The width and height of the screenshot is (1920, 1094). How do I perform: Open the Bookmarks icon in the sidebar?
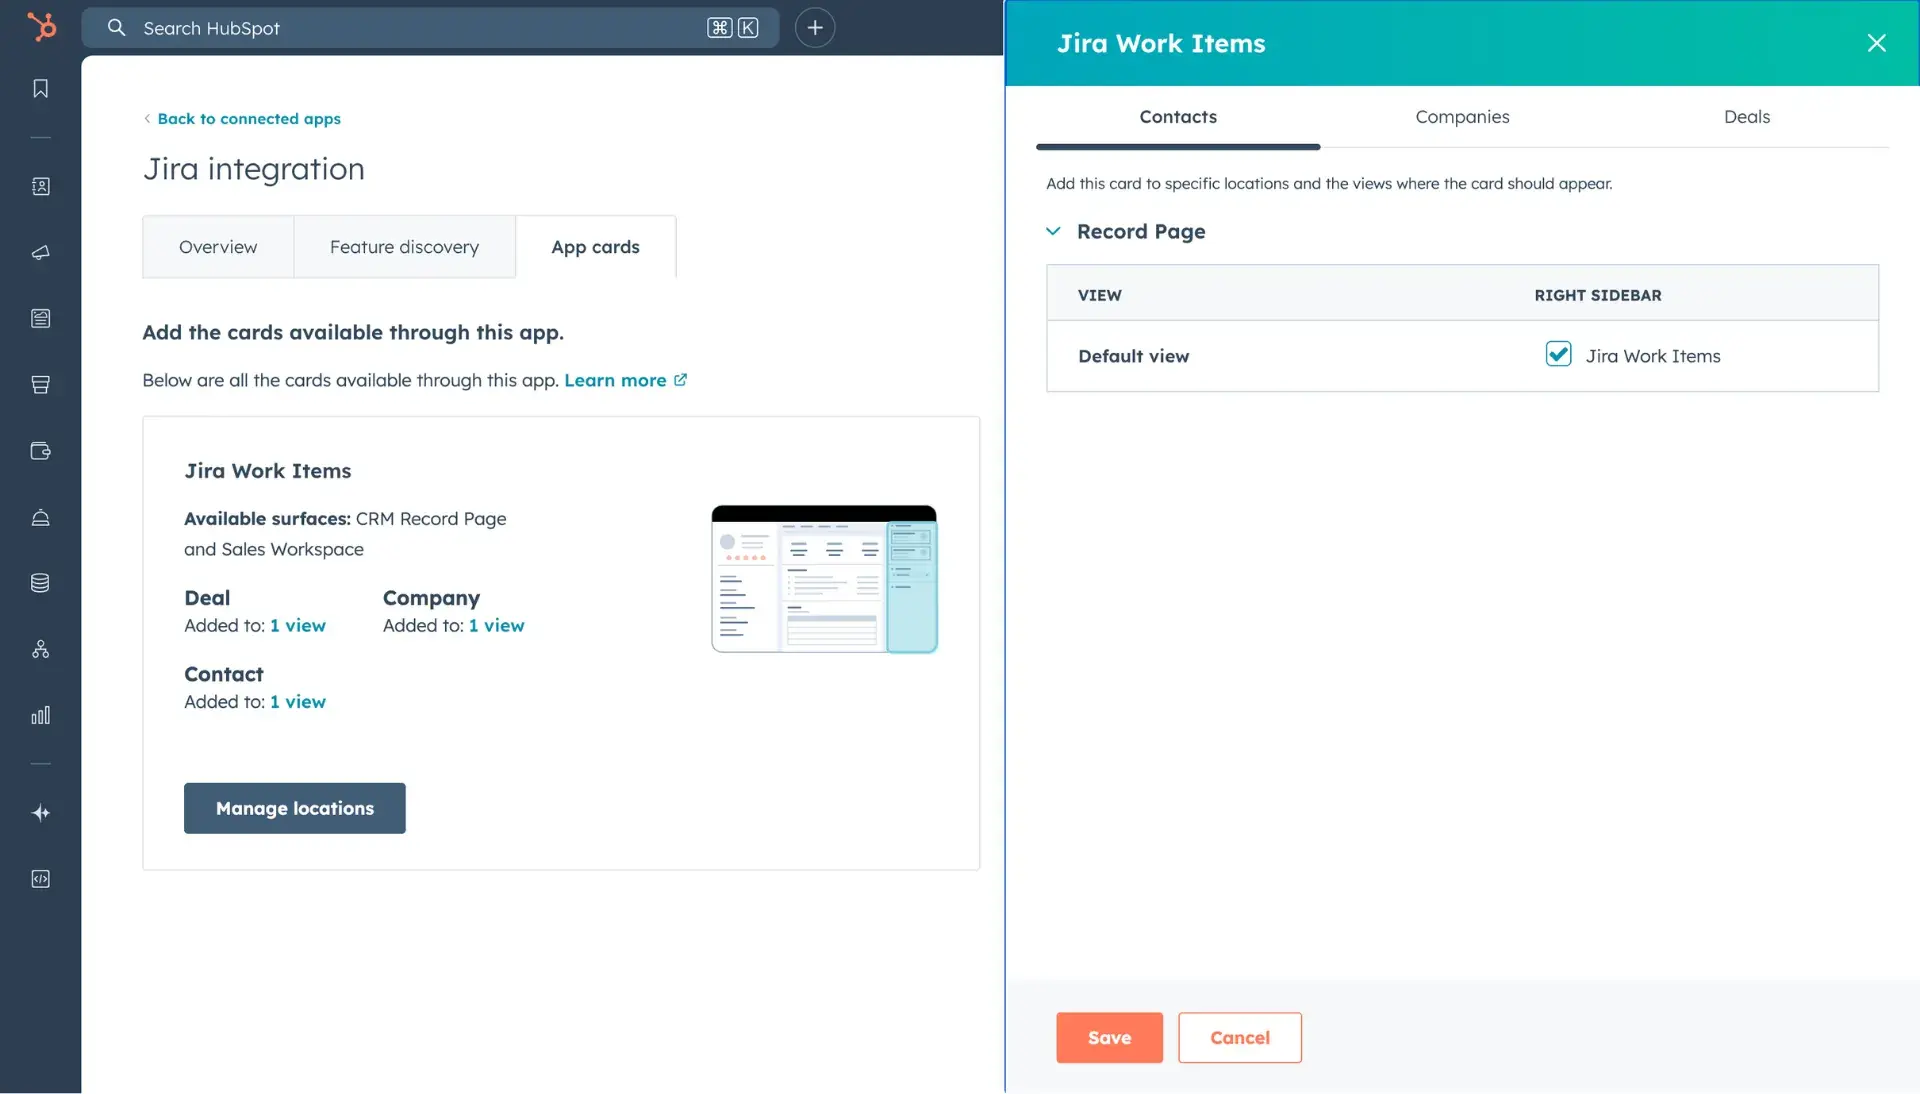pyautogui.click(x=40, y=88)
